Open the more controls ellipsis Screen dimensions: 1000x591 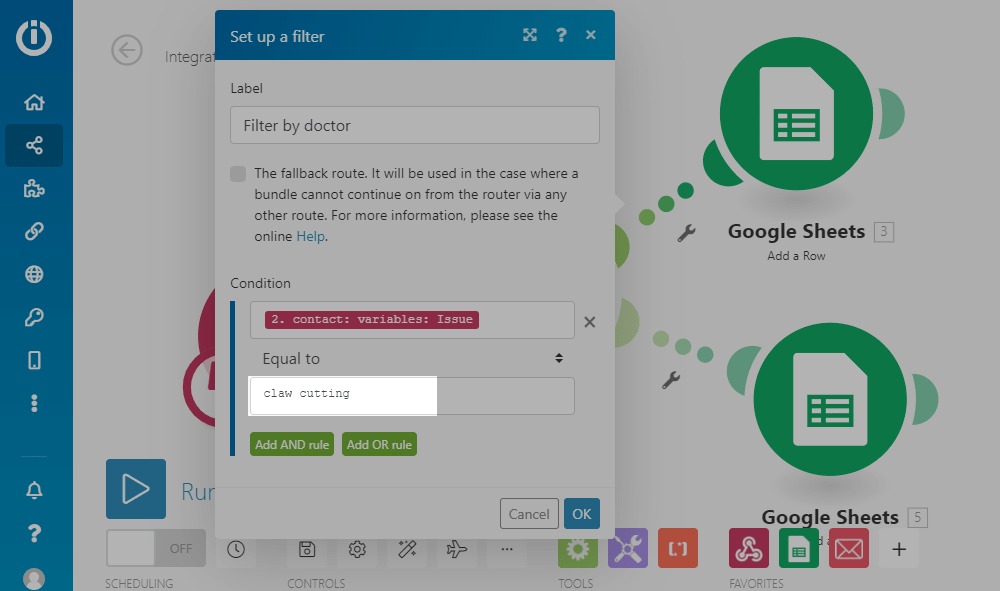[506, 549]
